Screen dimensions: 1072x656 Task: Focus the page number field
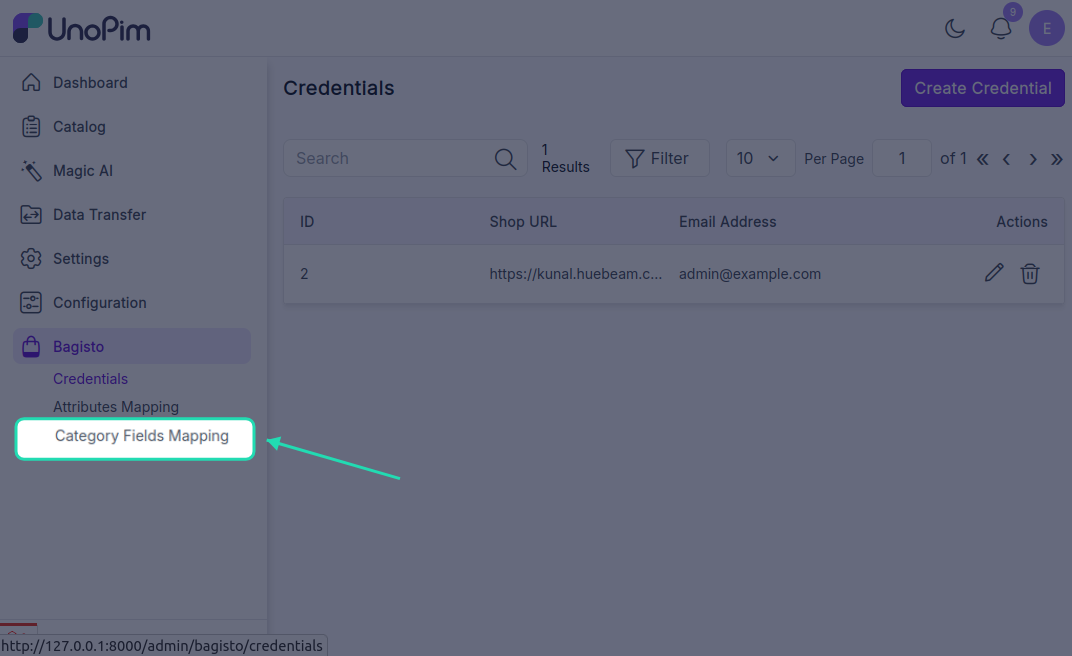click(x=902, y=159)
